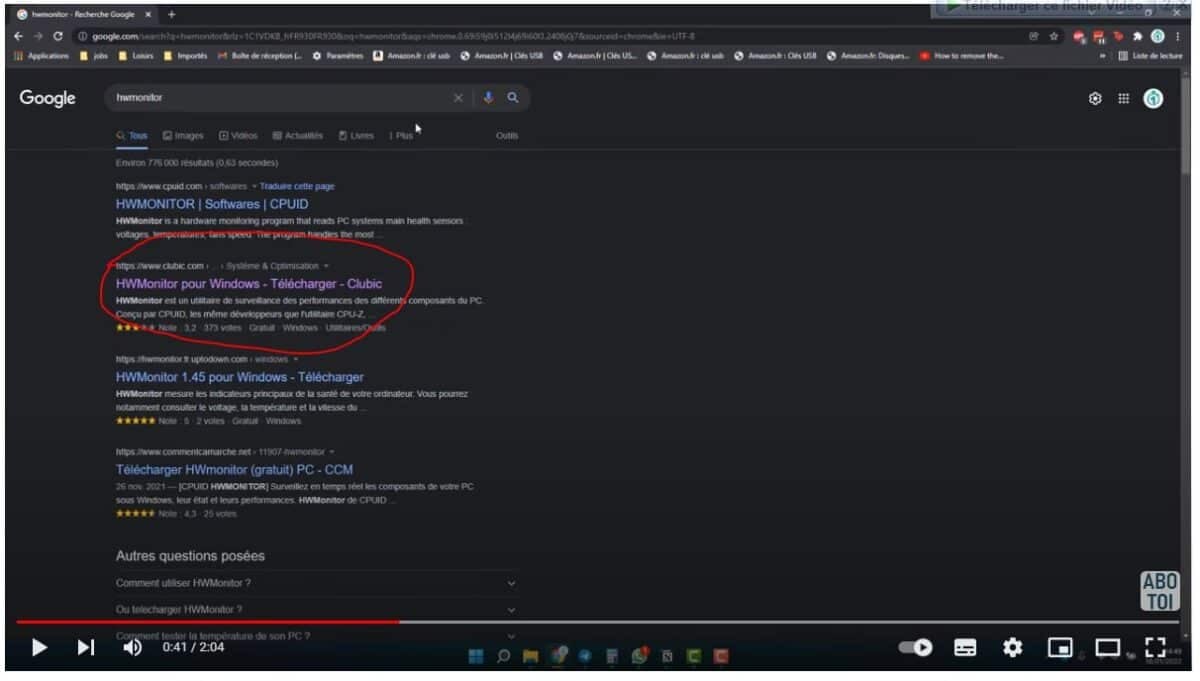The width and height of the screenshot is (1200, 681).
Task: Switch to the Images results tab
Action: (x=183, y=136)
